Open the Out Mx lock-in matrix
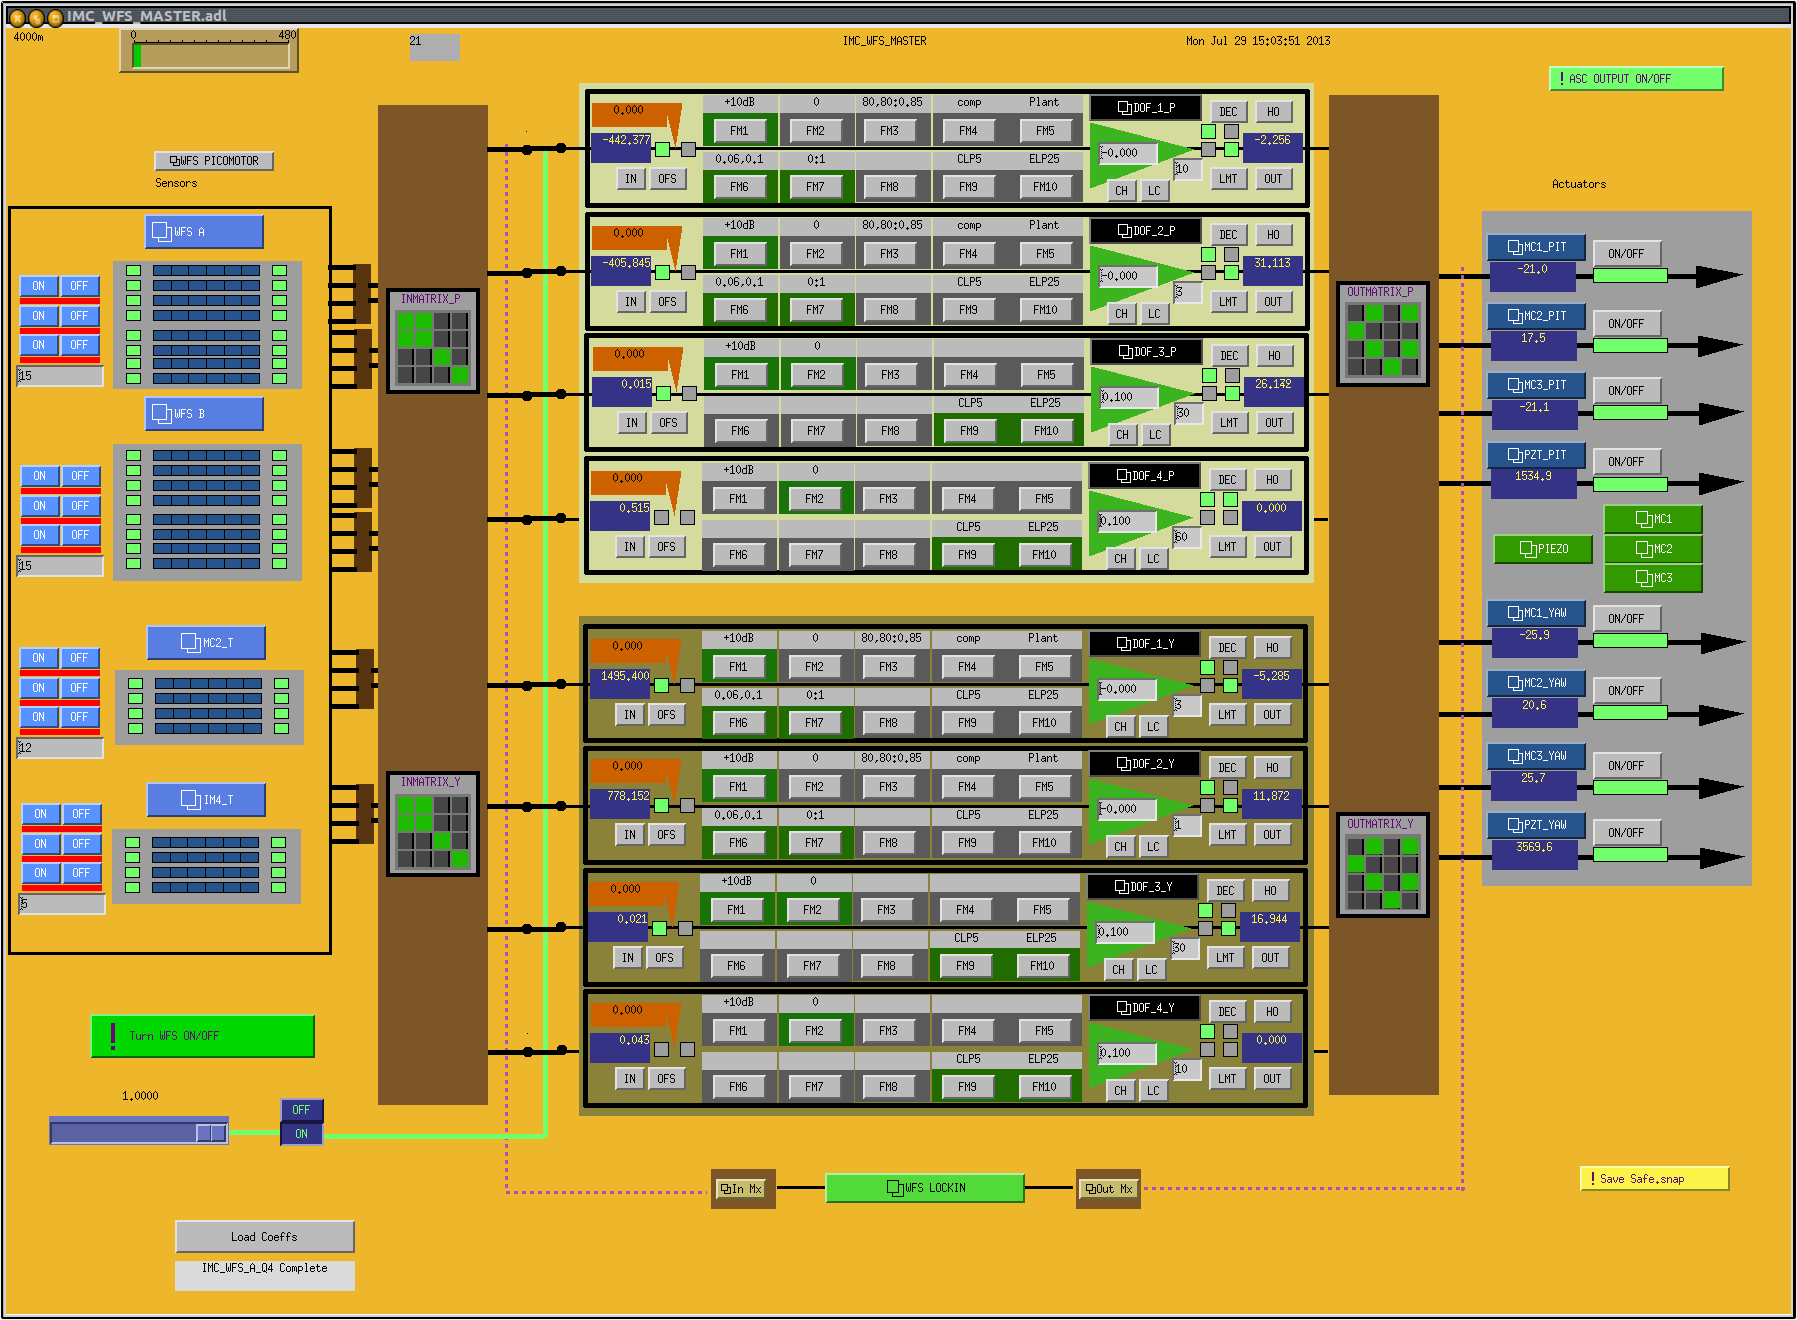 pos(1108,1189)
